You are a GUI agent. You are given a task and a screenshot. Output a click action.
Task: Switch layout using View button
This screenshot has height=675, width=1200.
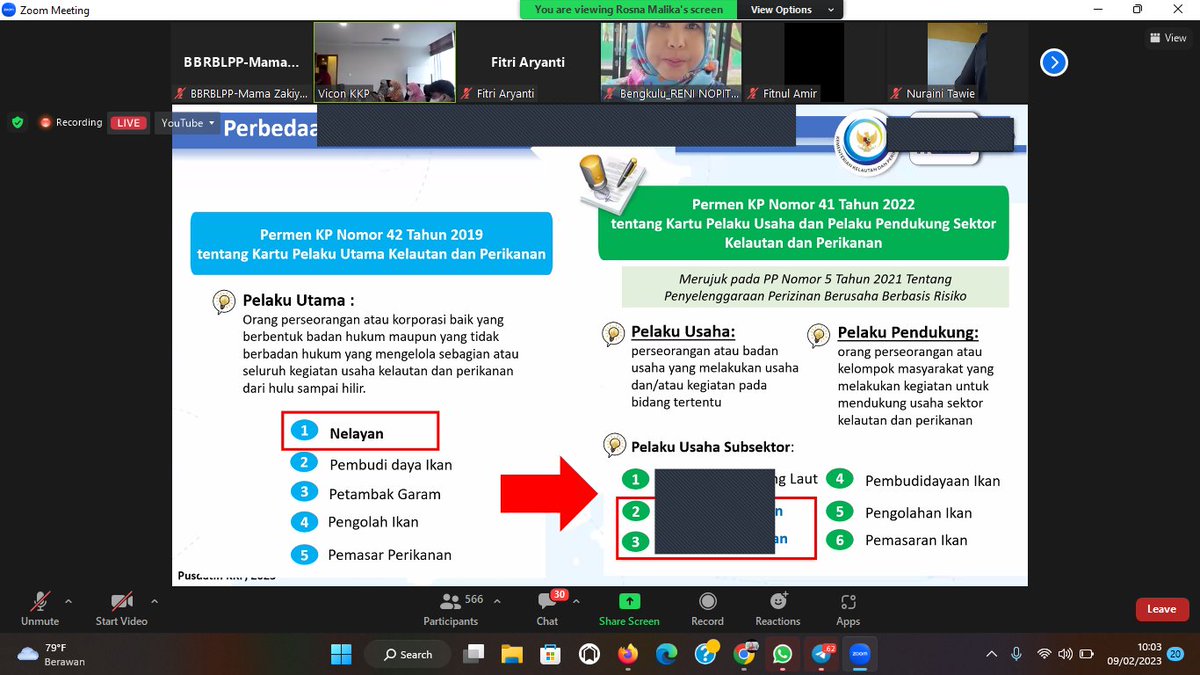(x=1168, y=38)
